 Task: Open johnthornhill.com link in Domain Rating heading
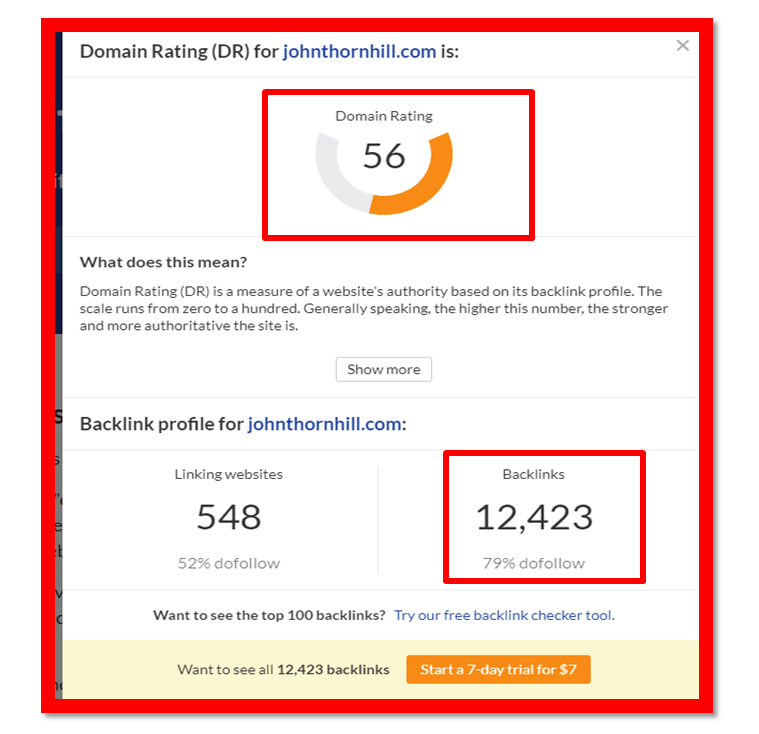tap(359, 51)
